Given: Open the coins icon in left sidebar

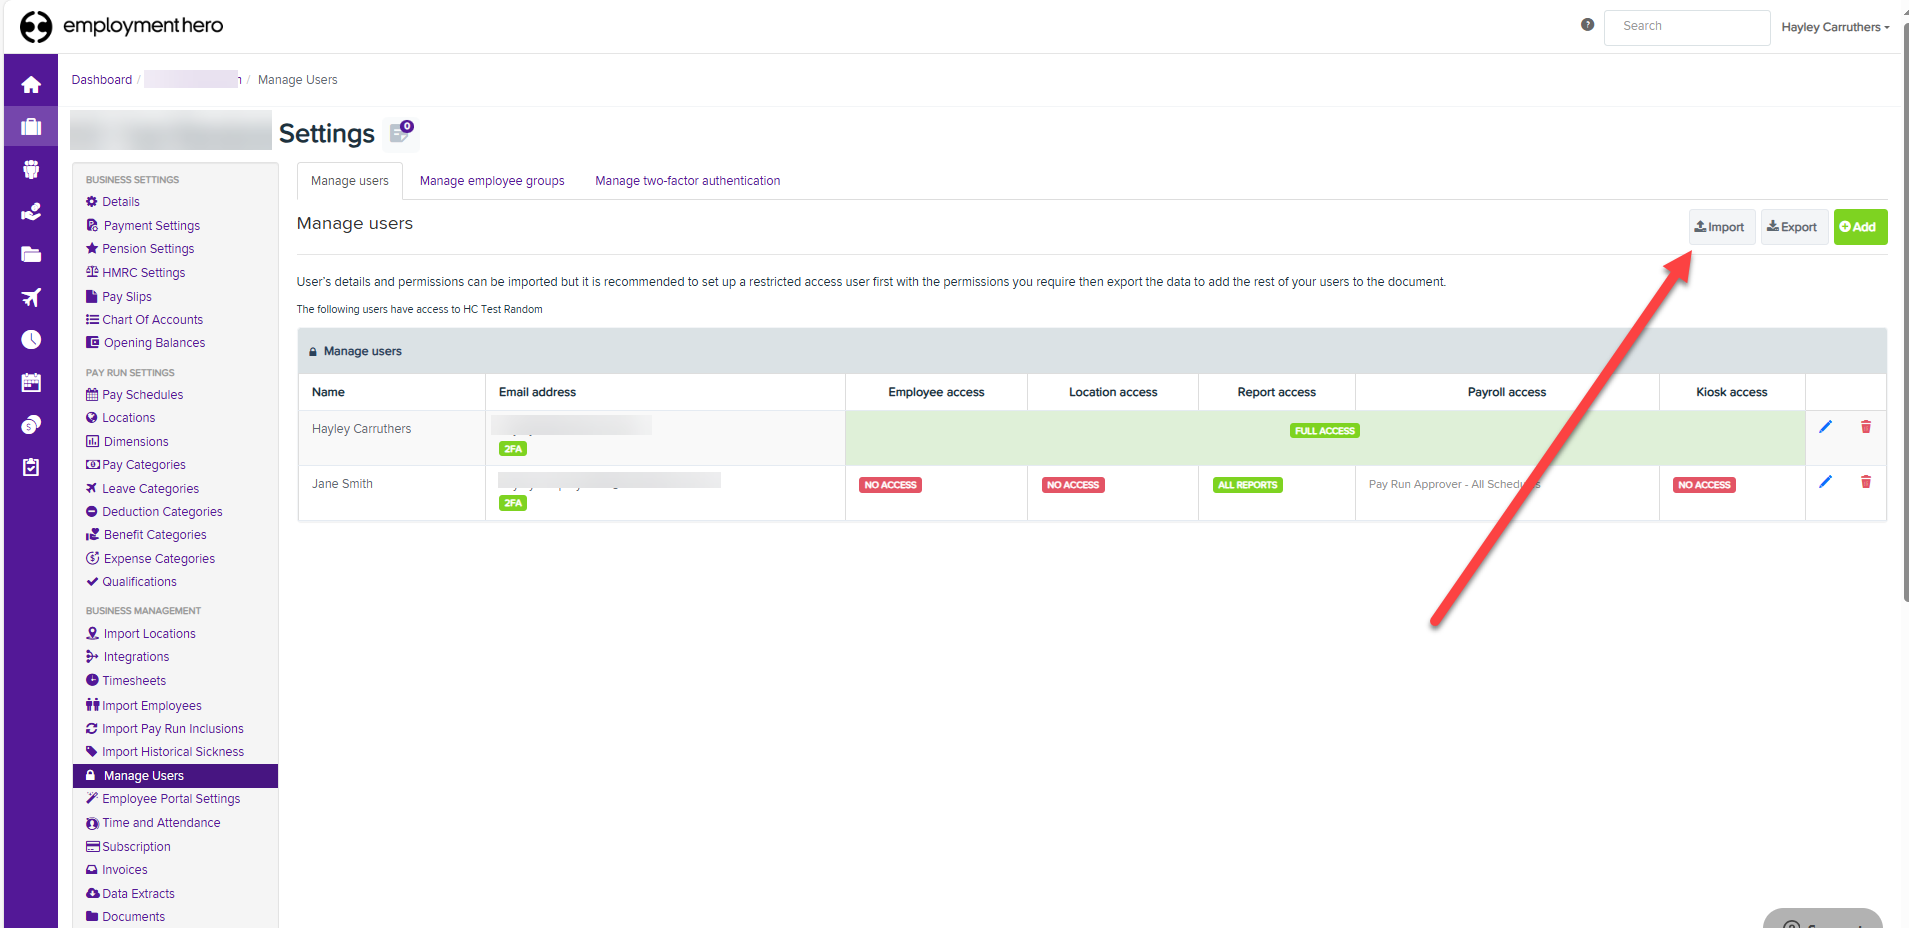Looking at the screenshot, I should pos(31,425).
